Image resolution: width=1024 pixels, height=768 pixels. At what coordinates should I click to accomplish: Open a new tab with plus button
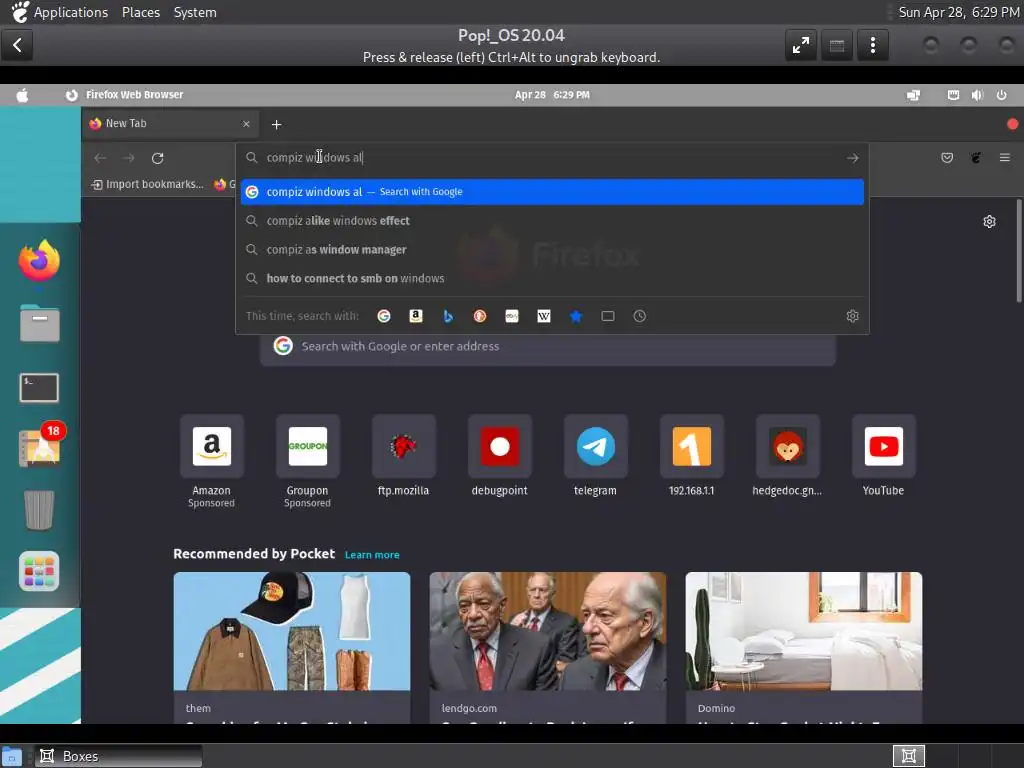point(276,124)
